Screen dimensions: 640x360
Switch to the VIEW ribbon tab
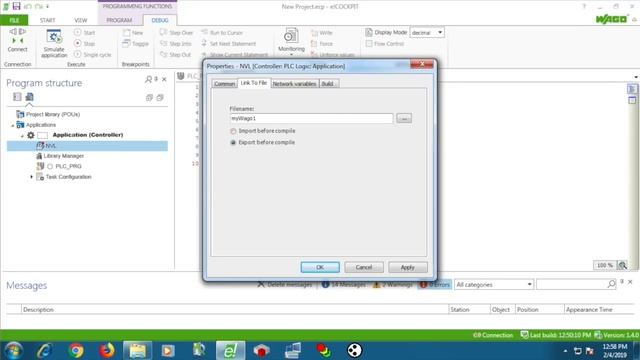[81, 20]
